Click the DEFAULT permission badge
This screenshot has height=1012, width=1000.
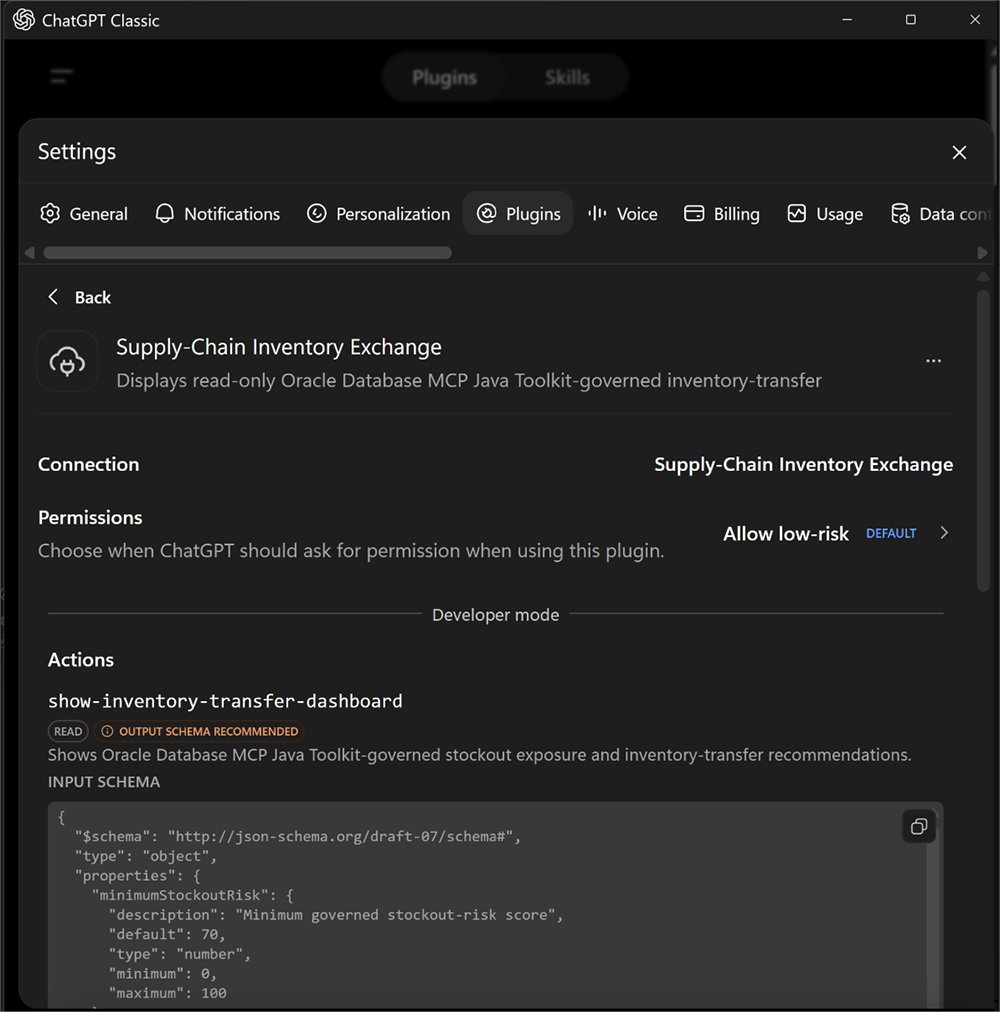coord(891,534)
